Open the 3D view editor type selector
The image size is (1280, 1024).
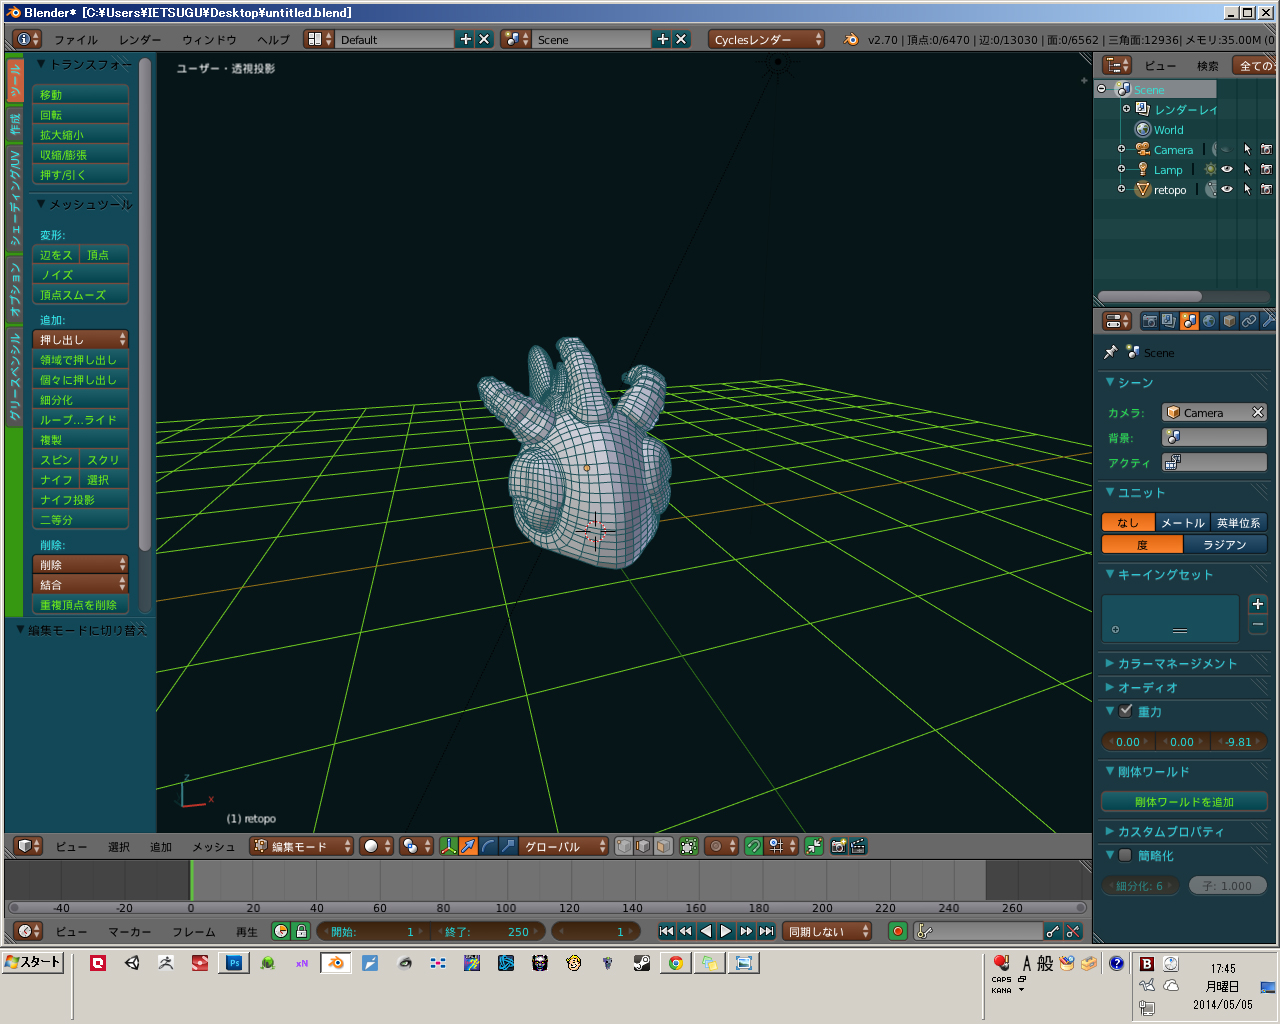pyautogui.click(x=28, y=846)
